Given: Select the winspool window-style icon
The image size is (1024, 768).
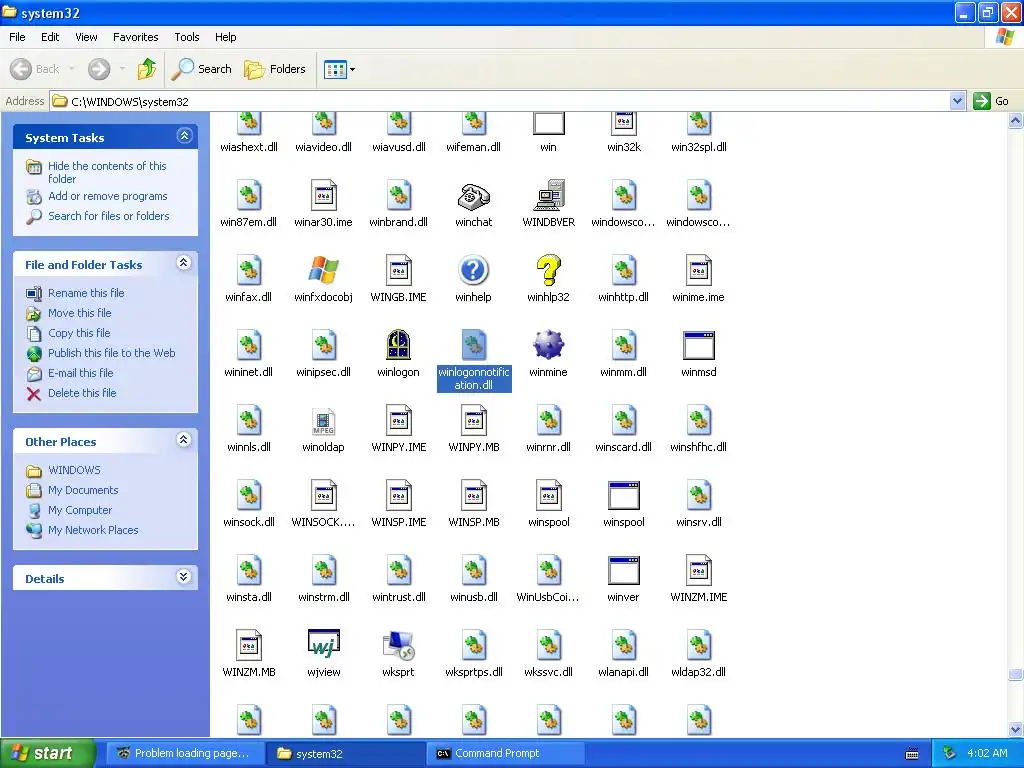Looking at the screenshot, I should 624,495.
